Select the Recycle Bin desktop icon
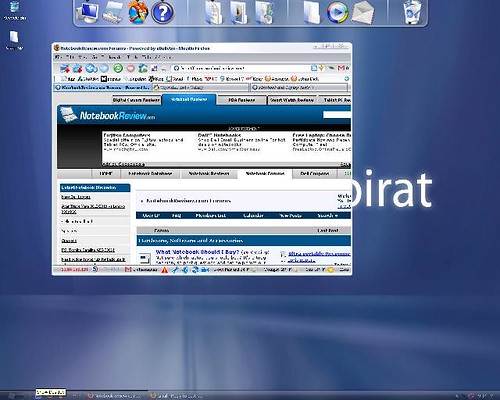 pyautogui.click(x=14, y=11)
